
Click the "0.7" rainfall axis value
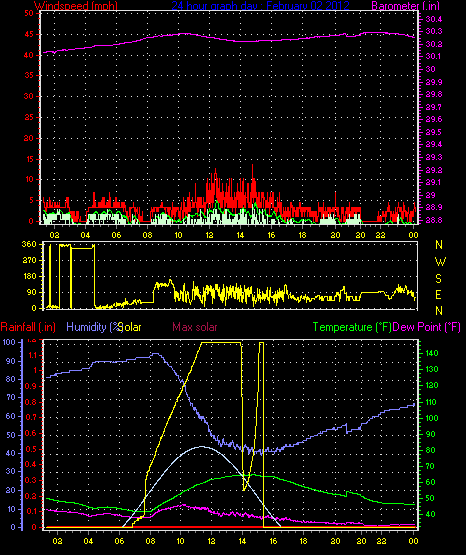[31, 418]
